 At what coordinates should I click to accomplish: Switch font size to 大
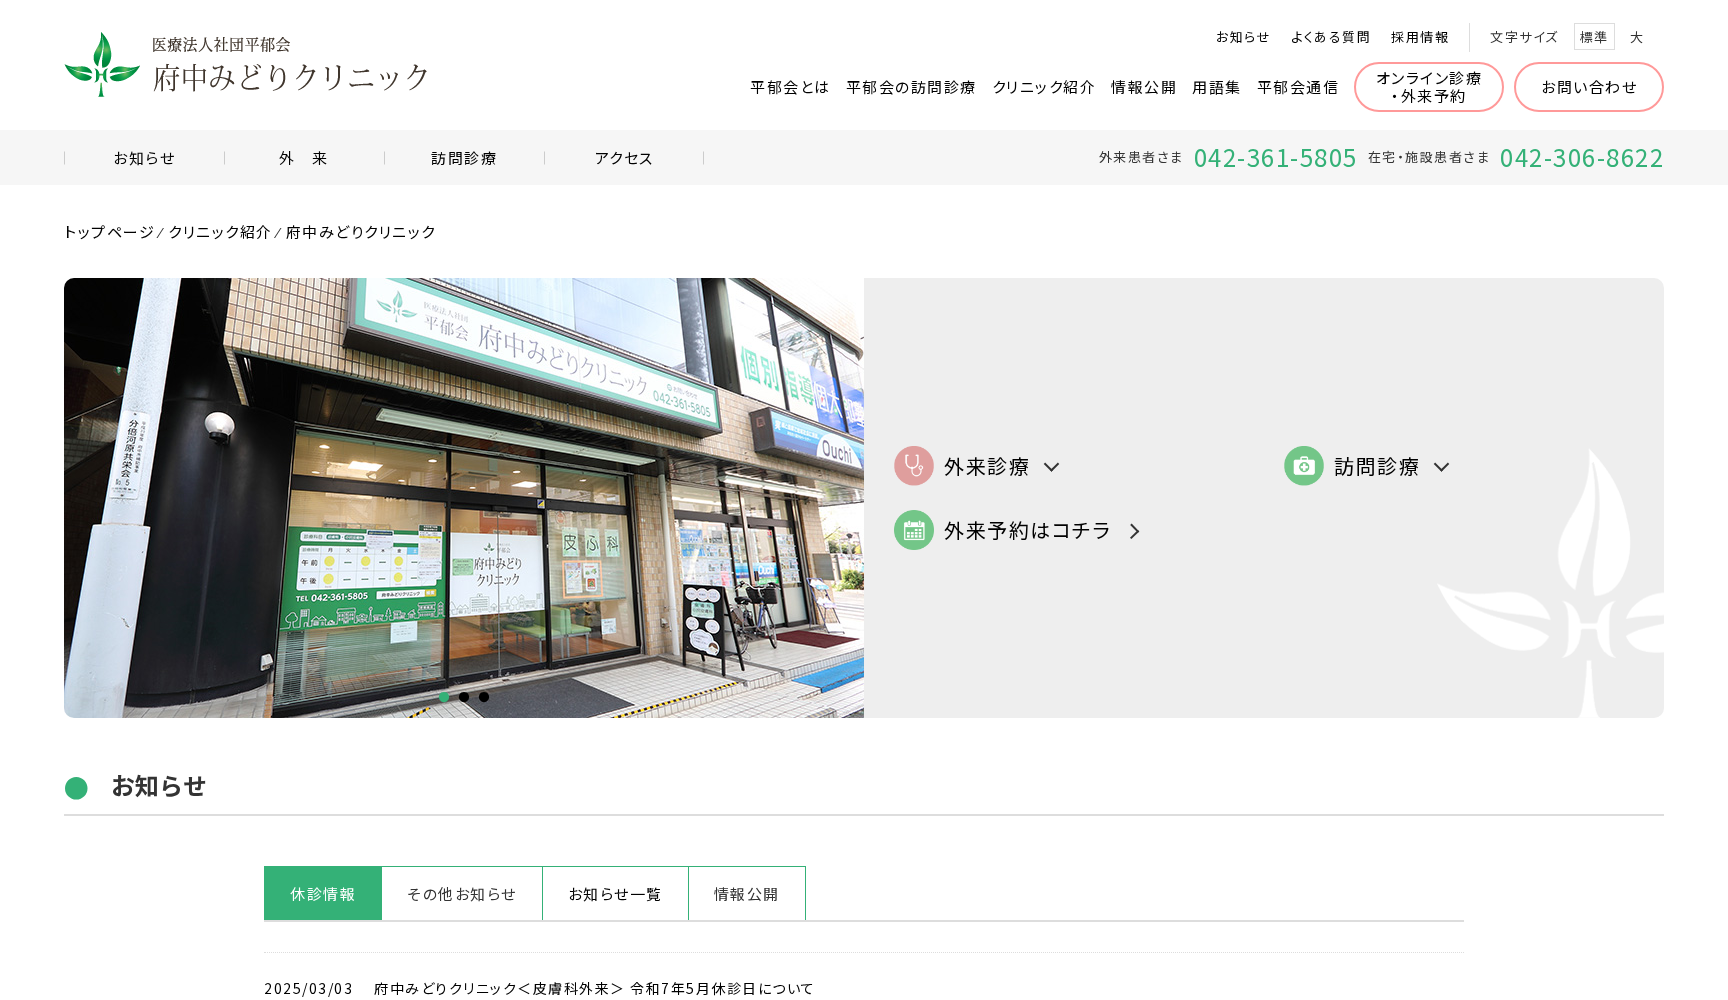[x=1637, y=37]
